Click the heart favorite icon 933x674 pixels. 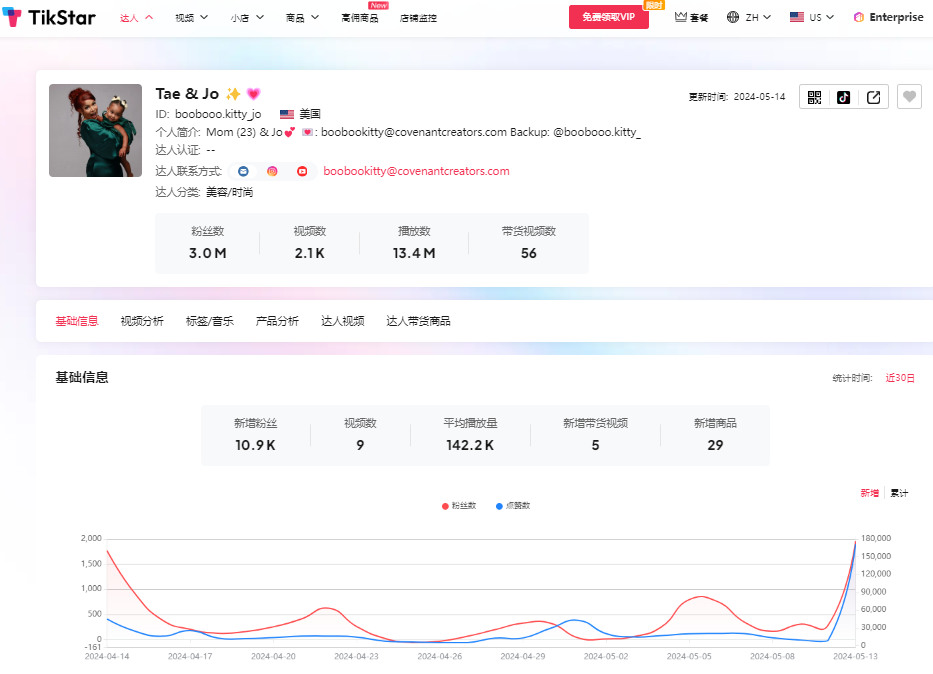tap(908, 97)
